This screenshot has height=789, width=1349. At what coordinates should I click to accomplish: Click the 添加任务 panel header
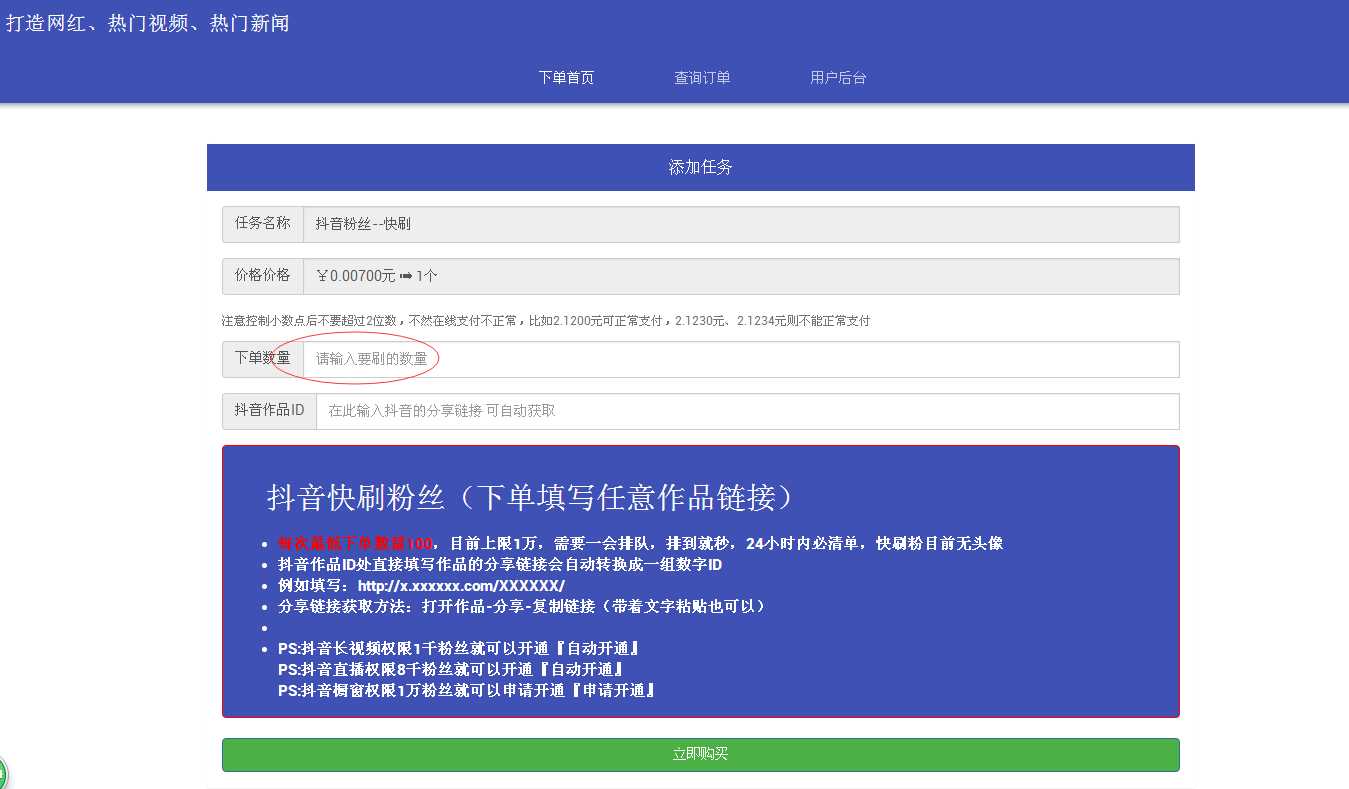coord(700,167)
